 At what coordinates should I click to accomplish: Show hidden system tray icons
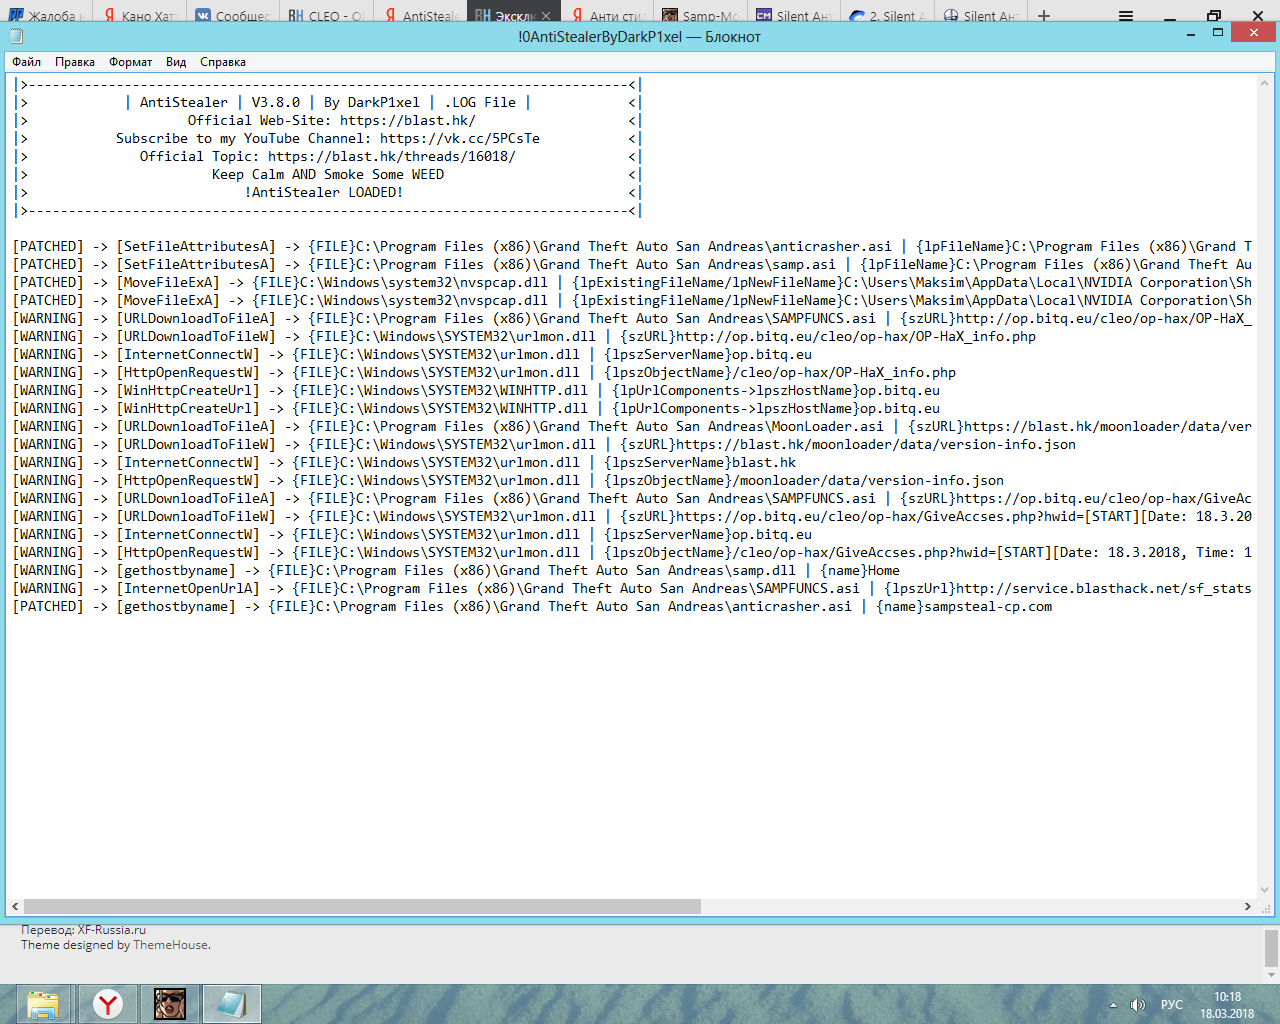pyautogui.click(x=1113, y=1005)
